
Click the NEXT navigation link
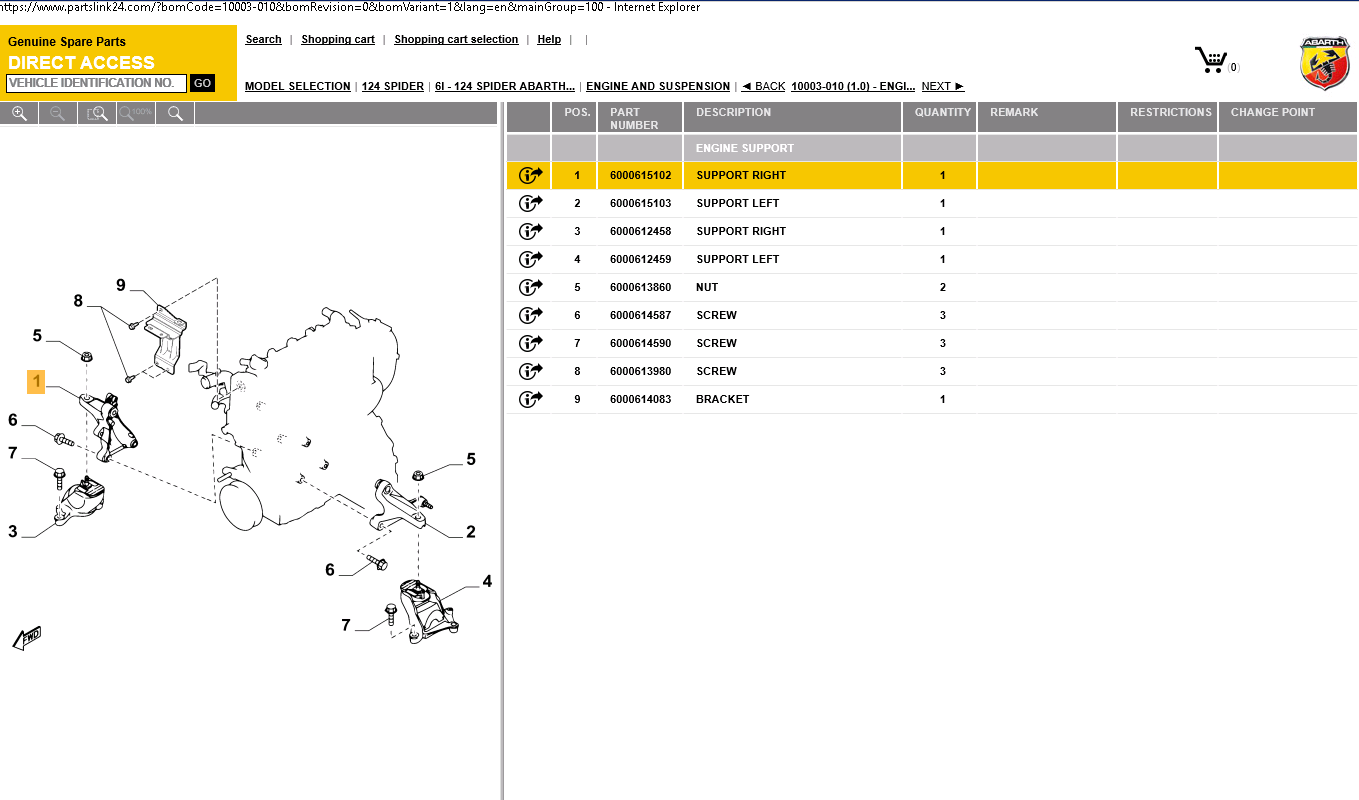point(943,86)
